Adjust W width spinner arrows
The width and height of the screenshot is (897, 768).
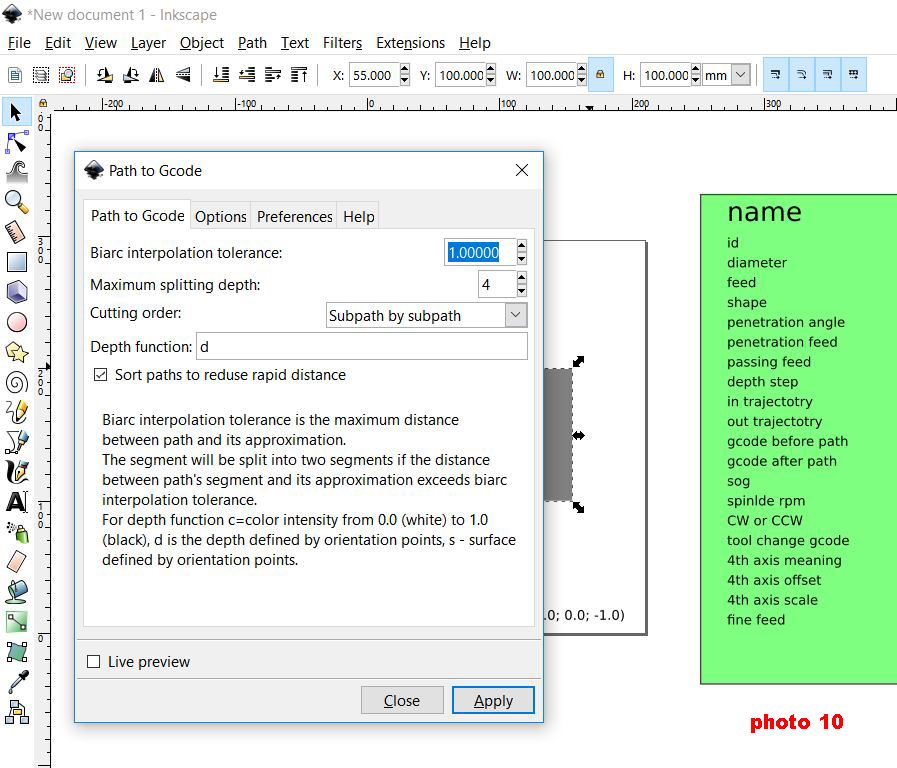pyautogui.click(x=581, y=75)
